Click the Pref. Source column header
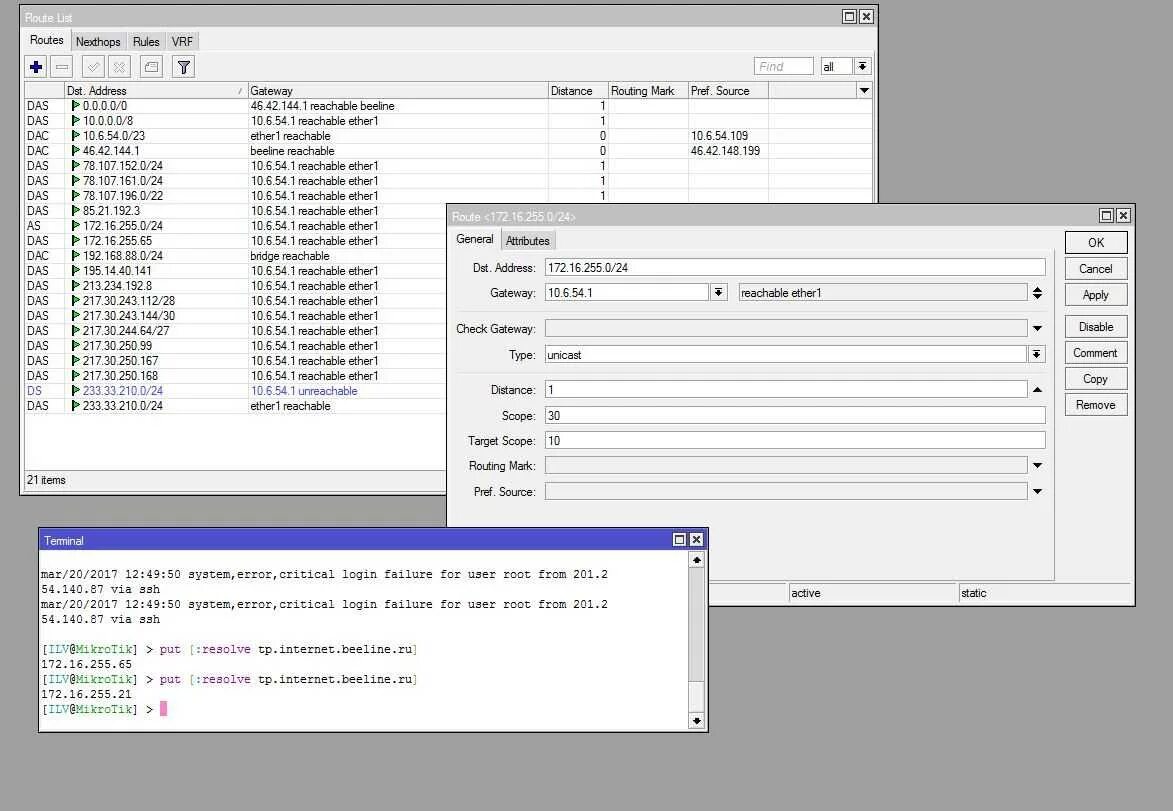1173x811 pixels. coord(728,91)
